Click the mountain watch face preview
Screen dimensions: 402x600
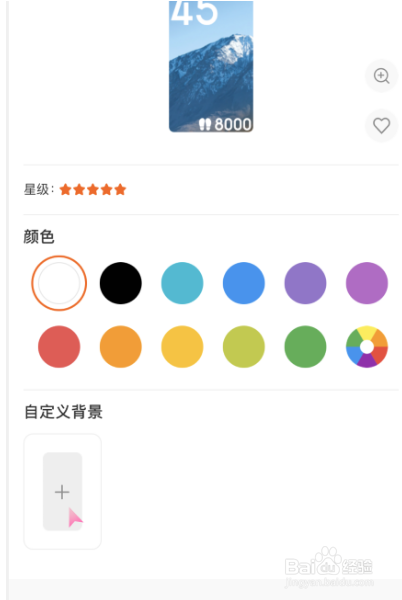[x=211, y=66]
